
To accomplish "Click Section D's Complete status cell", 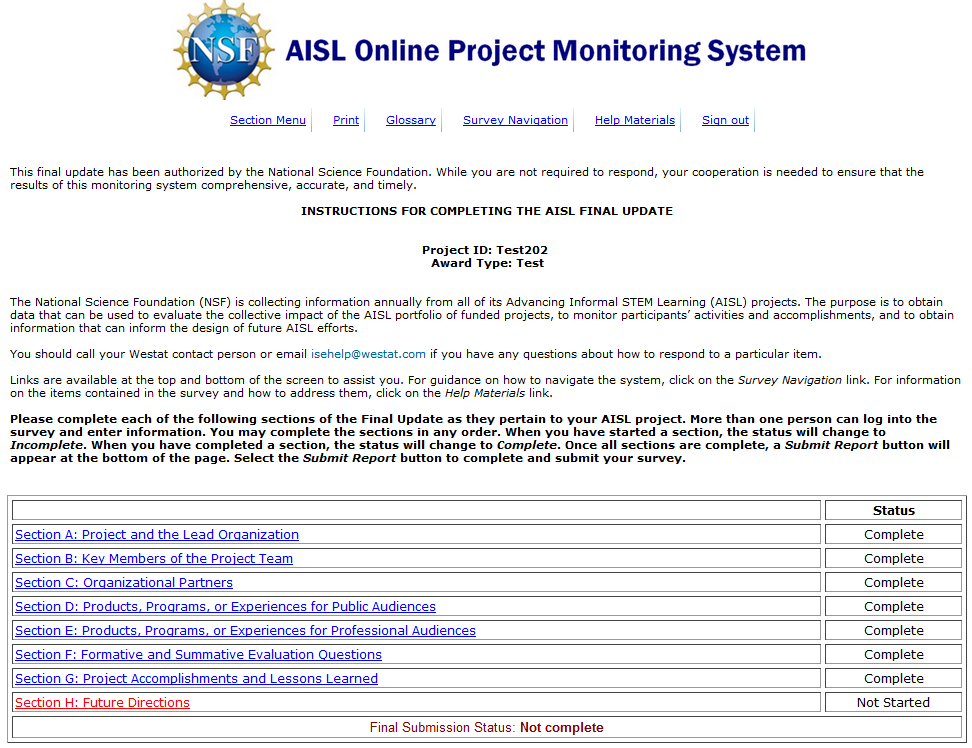I will 893,606.
